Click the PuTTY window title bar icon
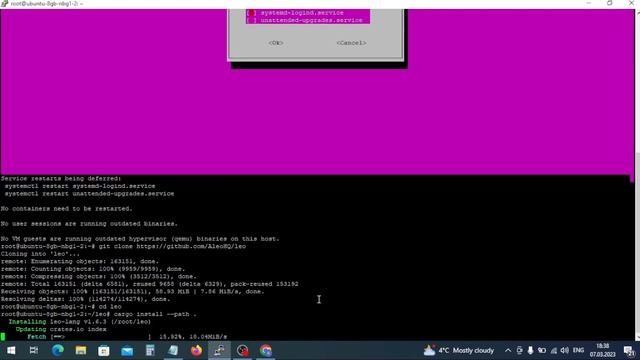640x360 pixels. [x=4, y=3]
